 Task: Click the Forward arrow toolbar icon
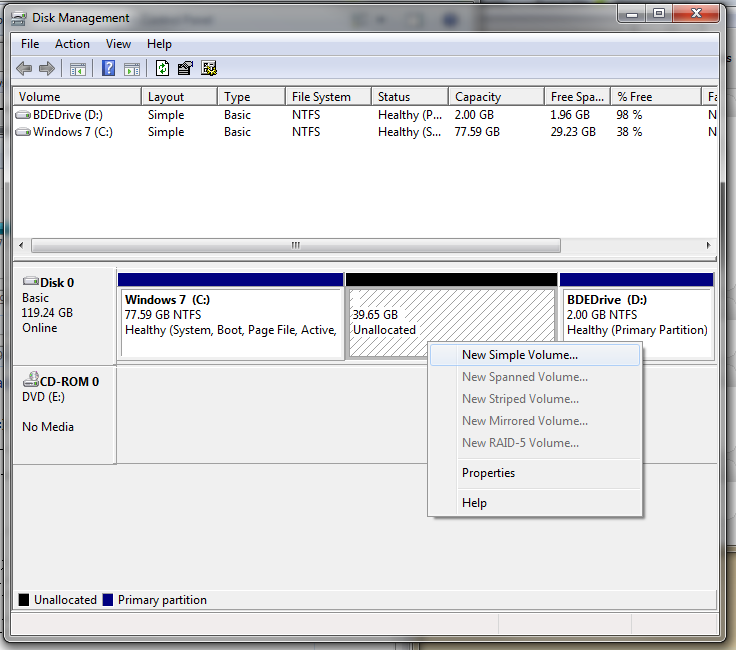[x=46, y=69]
